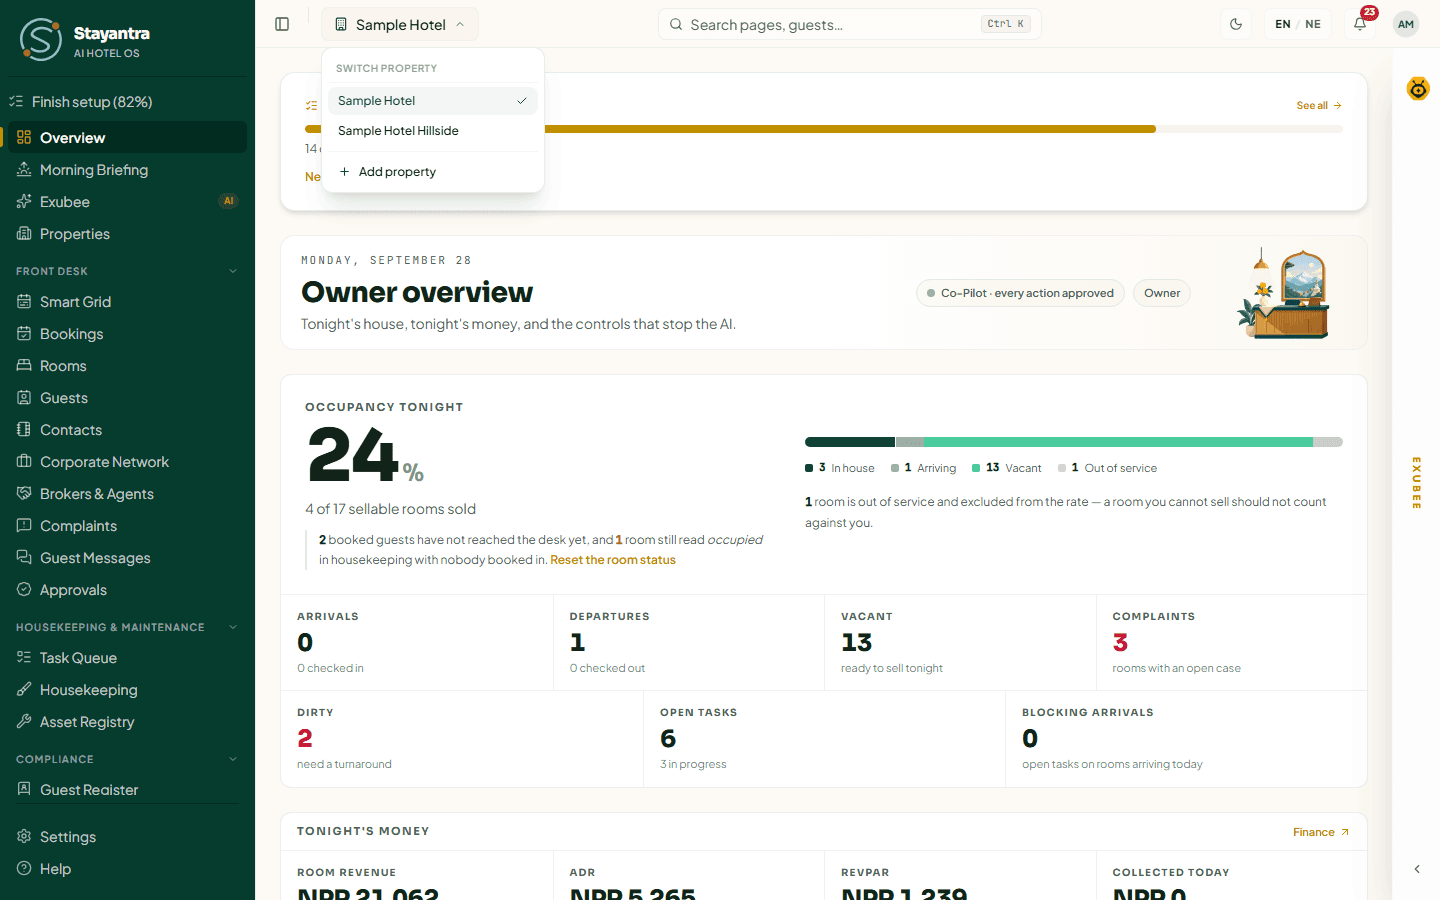Open Corporate Network page
The image size is (1440, 900).
pyautogui.click(x=127, y=462)
